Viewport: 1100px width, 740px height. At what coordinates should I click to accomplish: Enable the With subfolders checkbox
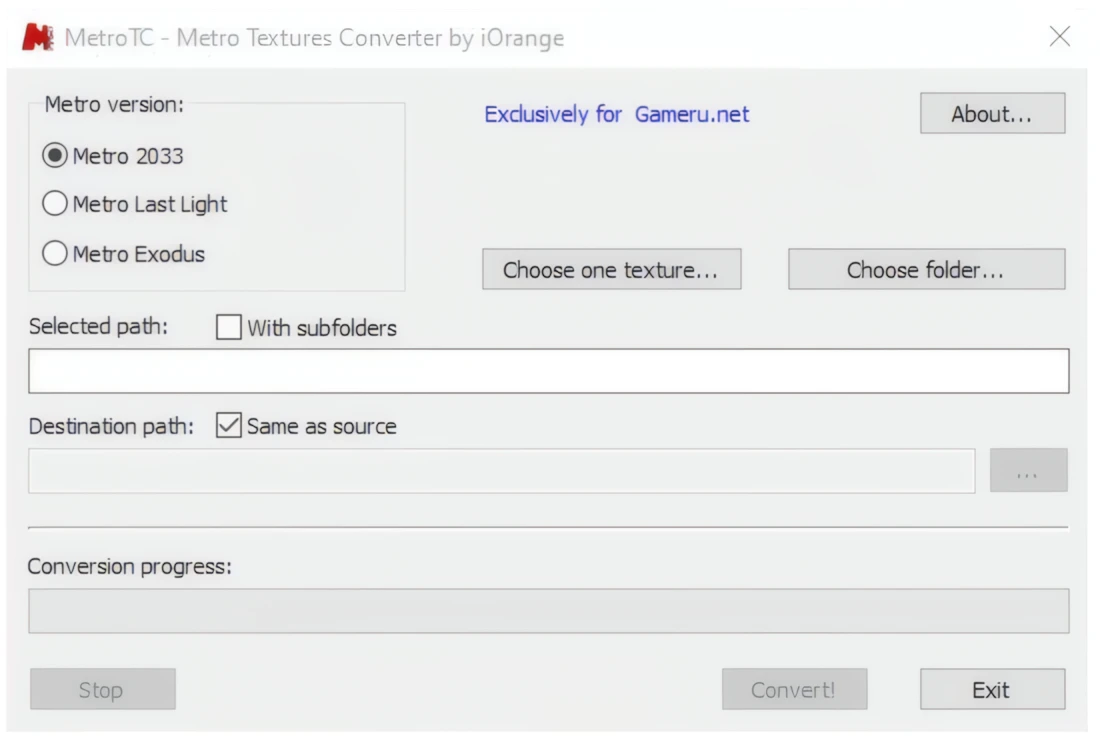click(230, 327)
